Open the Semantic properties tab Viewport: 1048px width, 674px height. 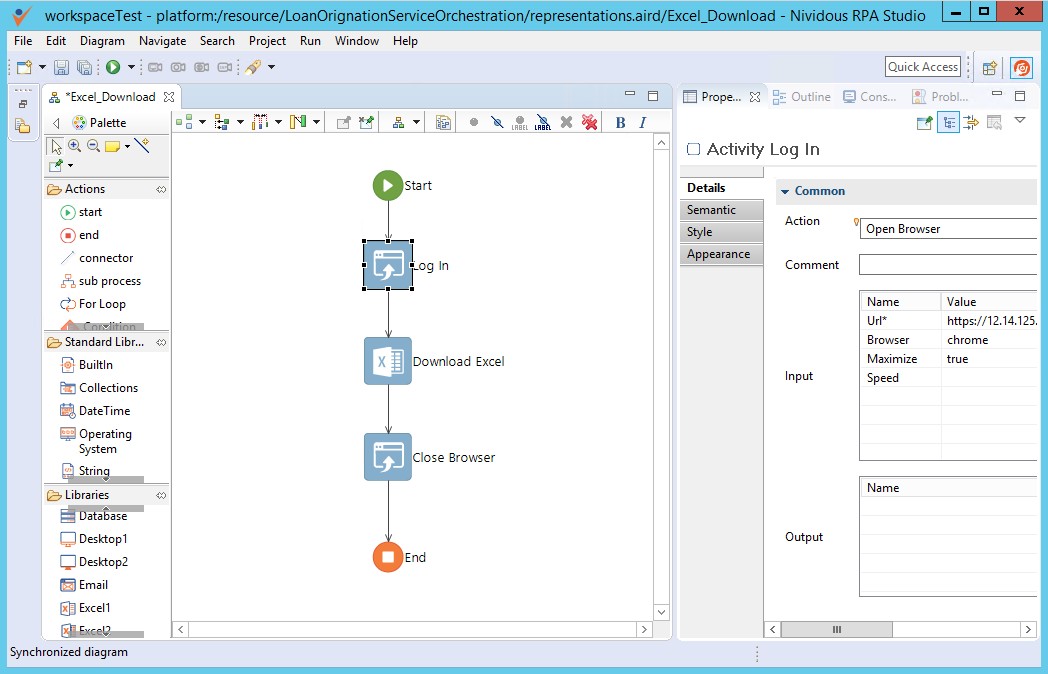click(x=721, y=210)
